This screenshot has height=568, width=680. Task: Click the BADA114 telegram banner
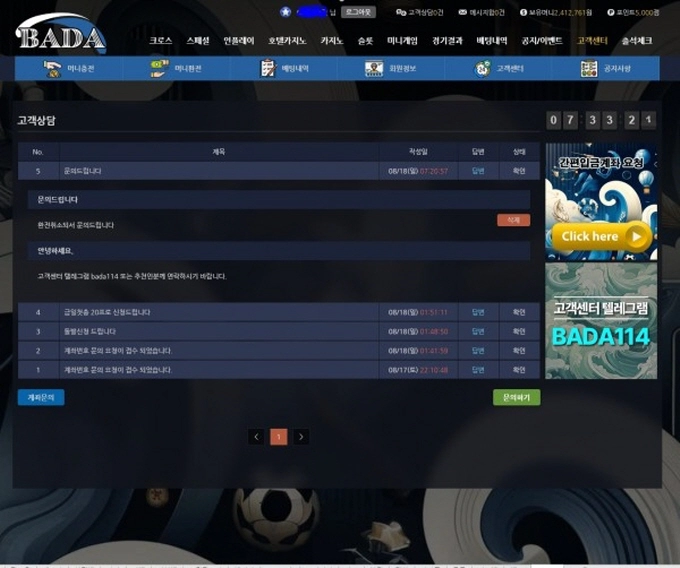601,321
